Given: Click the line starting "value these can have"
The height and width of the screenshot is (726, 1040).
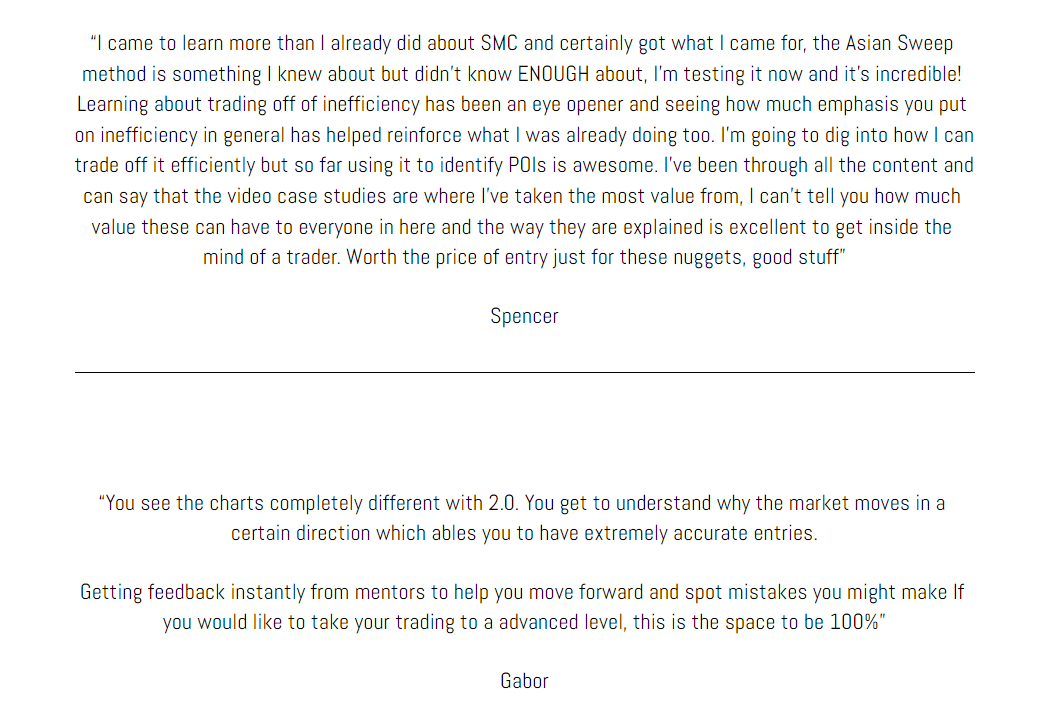Looking at the screenshot, I should tap(521, 227).
